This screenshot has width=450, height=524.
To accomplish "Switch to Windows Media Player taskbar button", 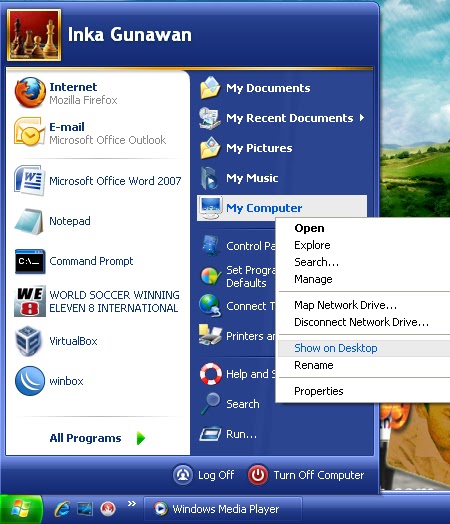I will [x=223, y=509].
